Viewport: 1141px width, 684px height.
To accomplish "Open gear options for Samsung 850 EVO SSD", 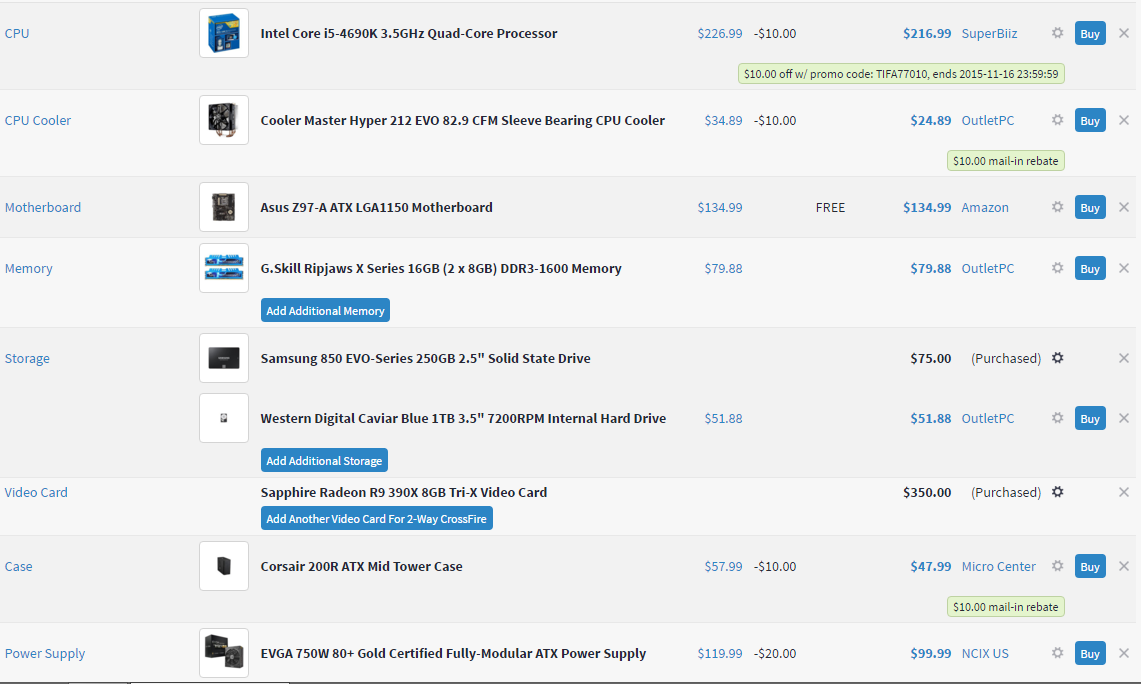I will click(x=1057, y=358).
